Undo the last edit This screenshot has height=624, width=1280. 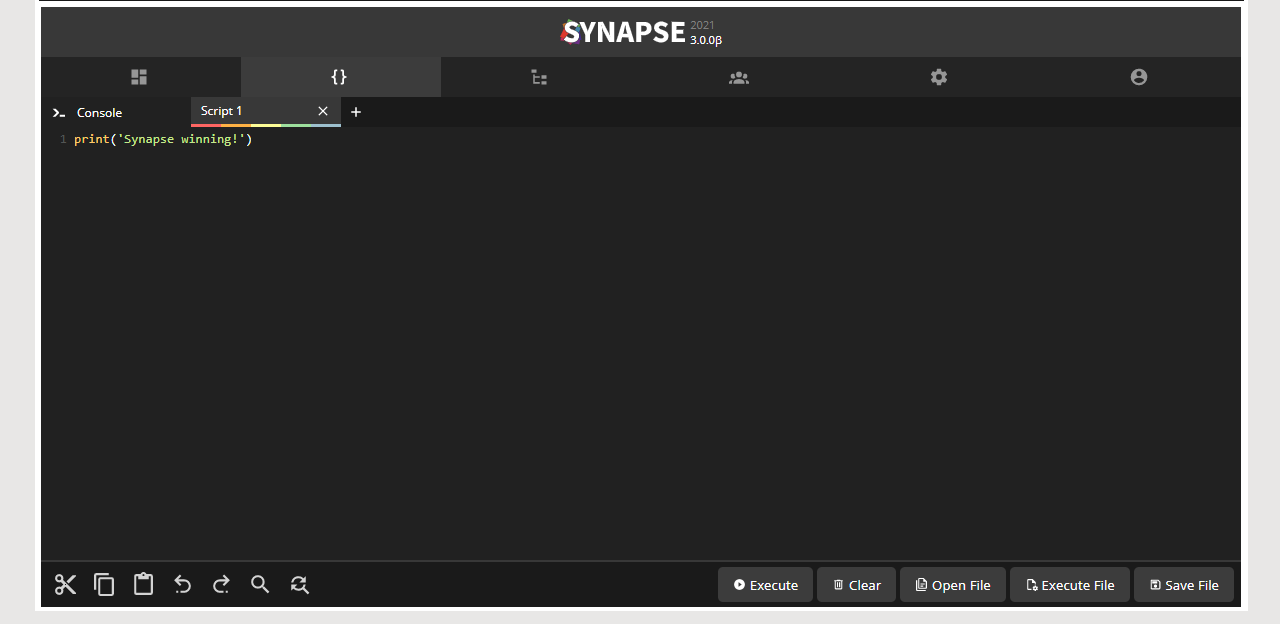182,585
